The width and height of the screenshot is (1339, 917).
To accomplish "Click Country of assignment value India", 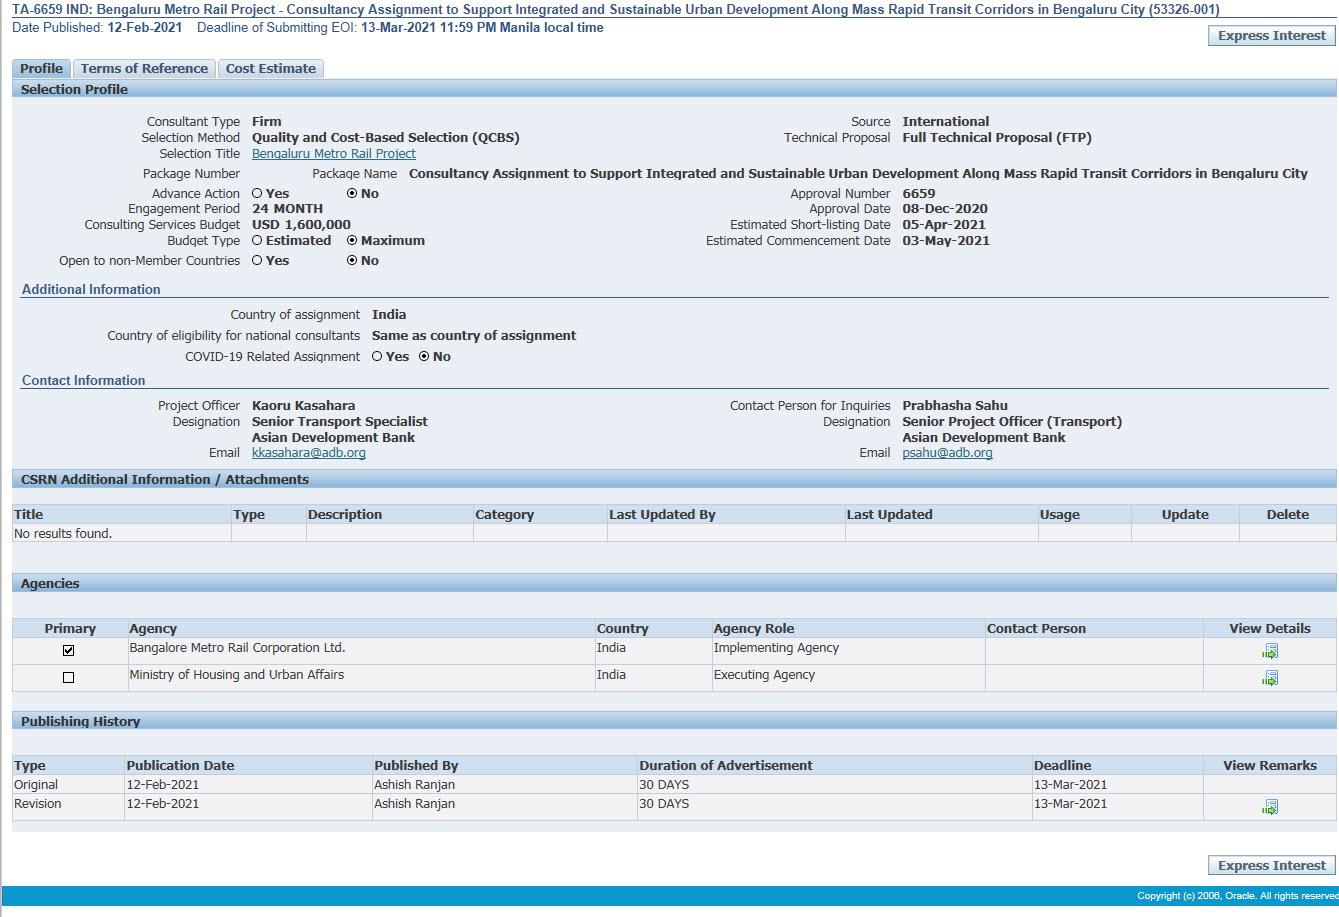I will [x=389, y=314].
